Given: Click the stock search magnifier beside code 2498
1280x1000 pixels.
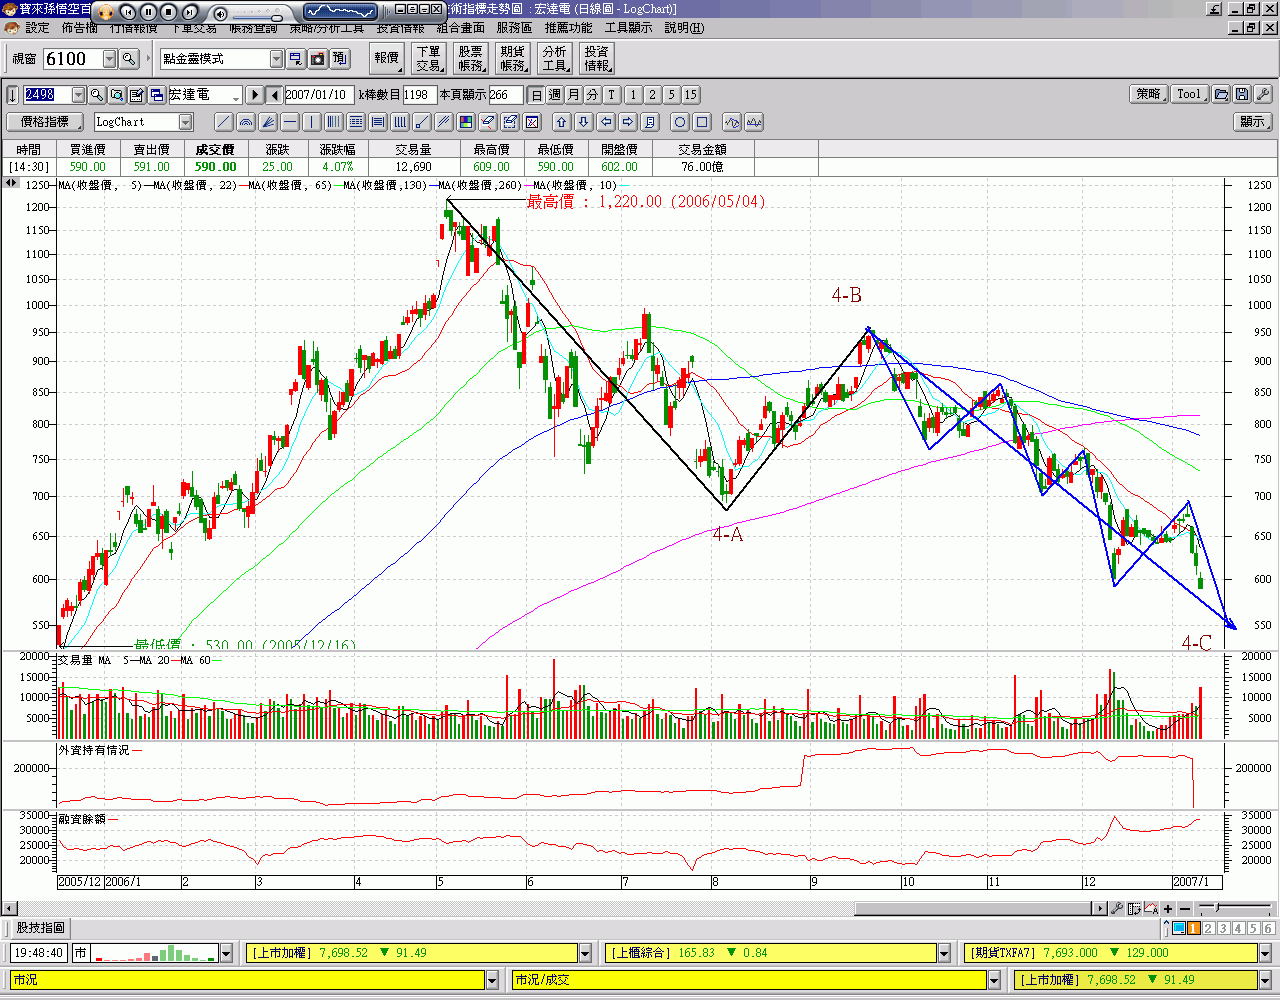Looking at the screenshot, I should (97, 95).
